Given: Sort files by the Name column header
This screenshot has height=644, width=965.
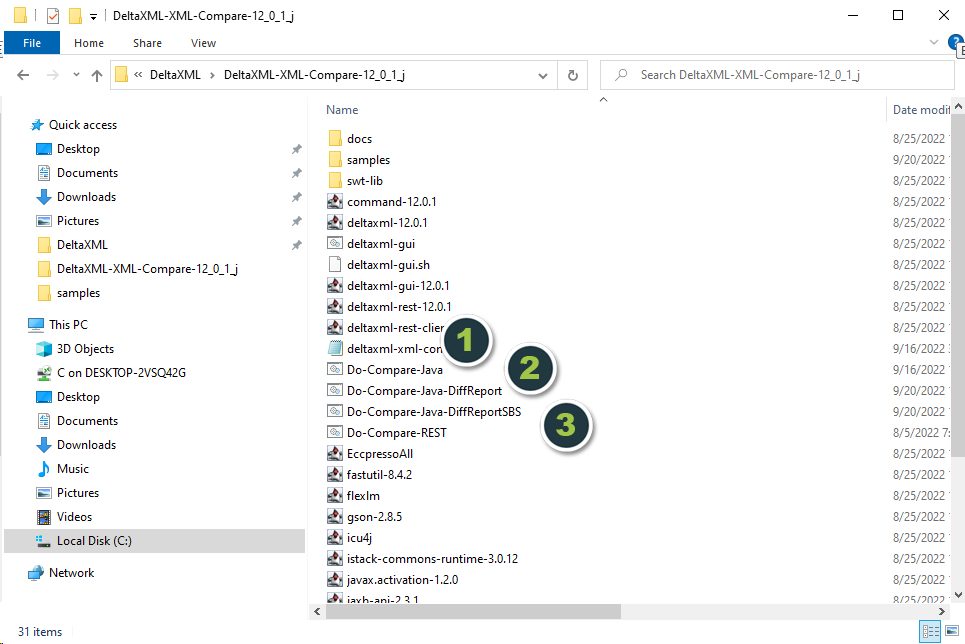Looking at the screenshot, I should (x=343, y=110).
